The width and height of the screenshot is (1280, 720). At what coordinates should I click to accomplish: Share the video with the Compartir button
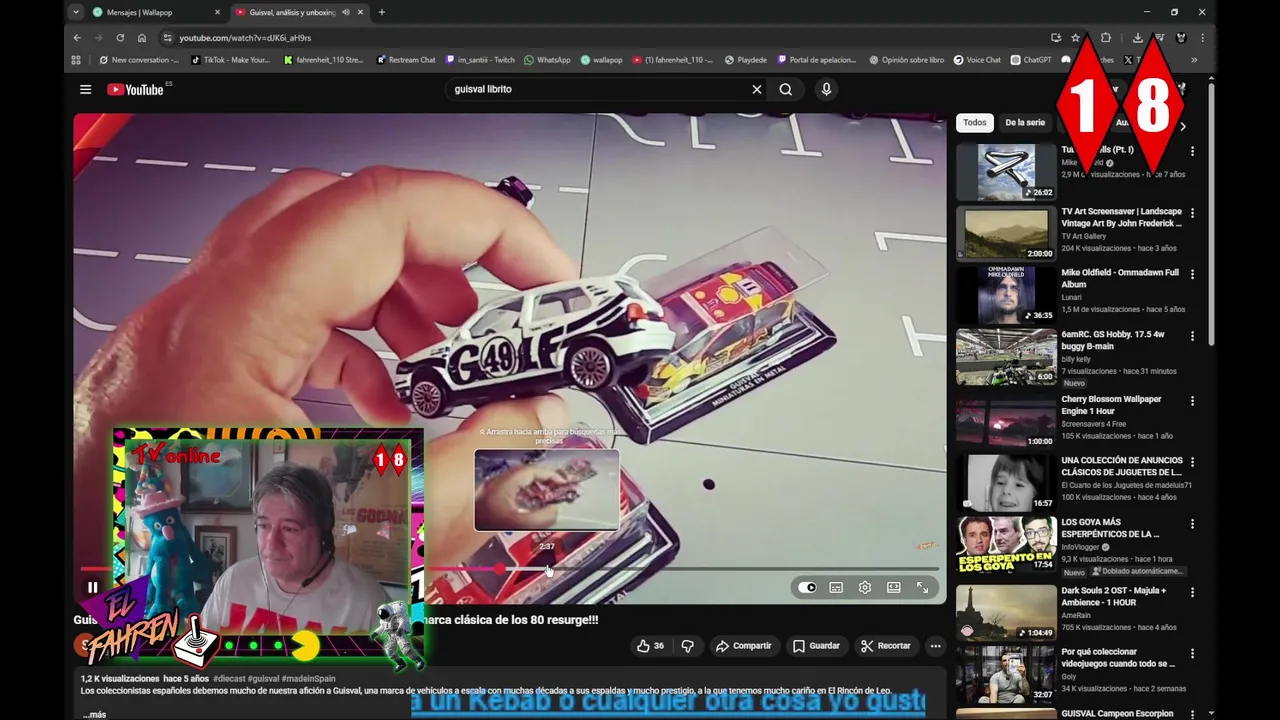743,646
